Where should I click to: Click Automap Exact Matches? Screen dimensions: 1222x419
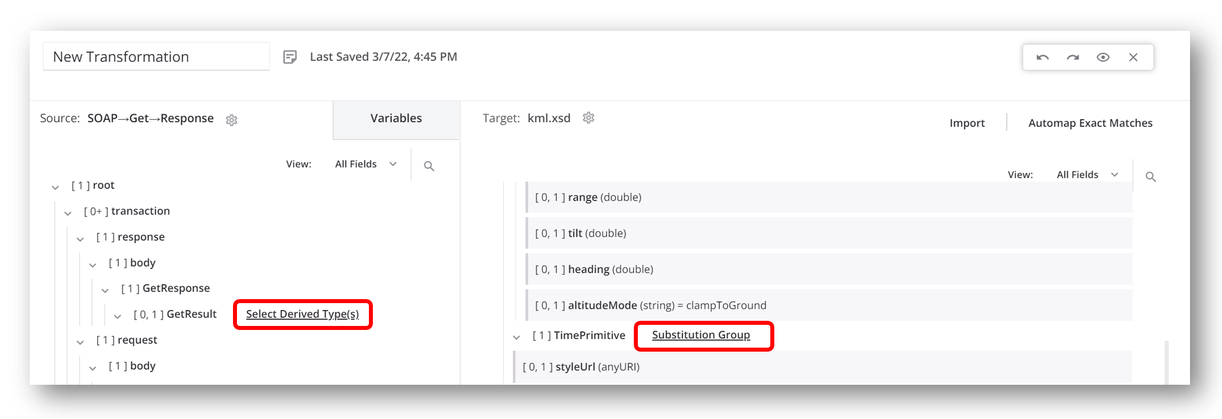pos(1090,123)
